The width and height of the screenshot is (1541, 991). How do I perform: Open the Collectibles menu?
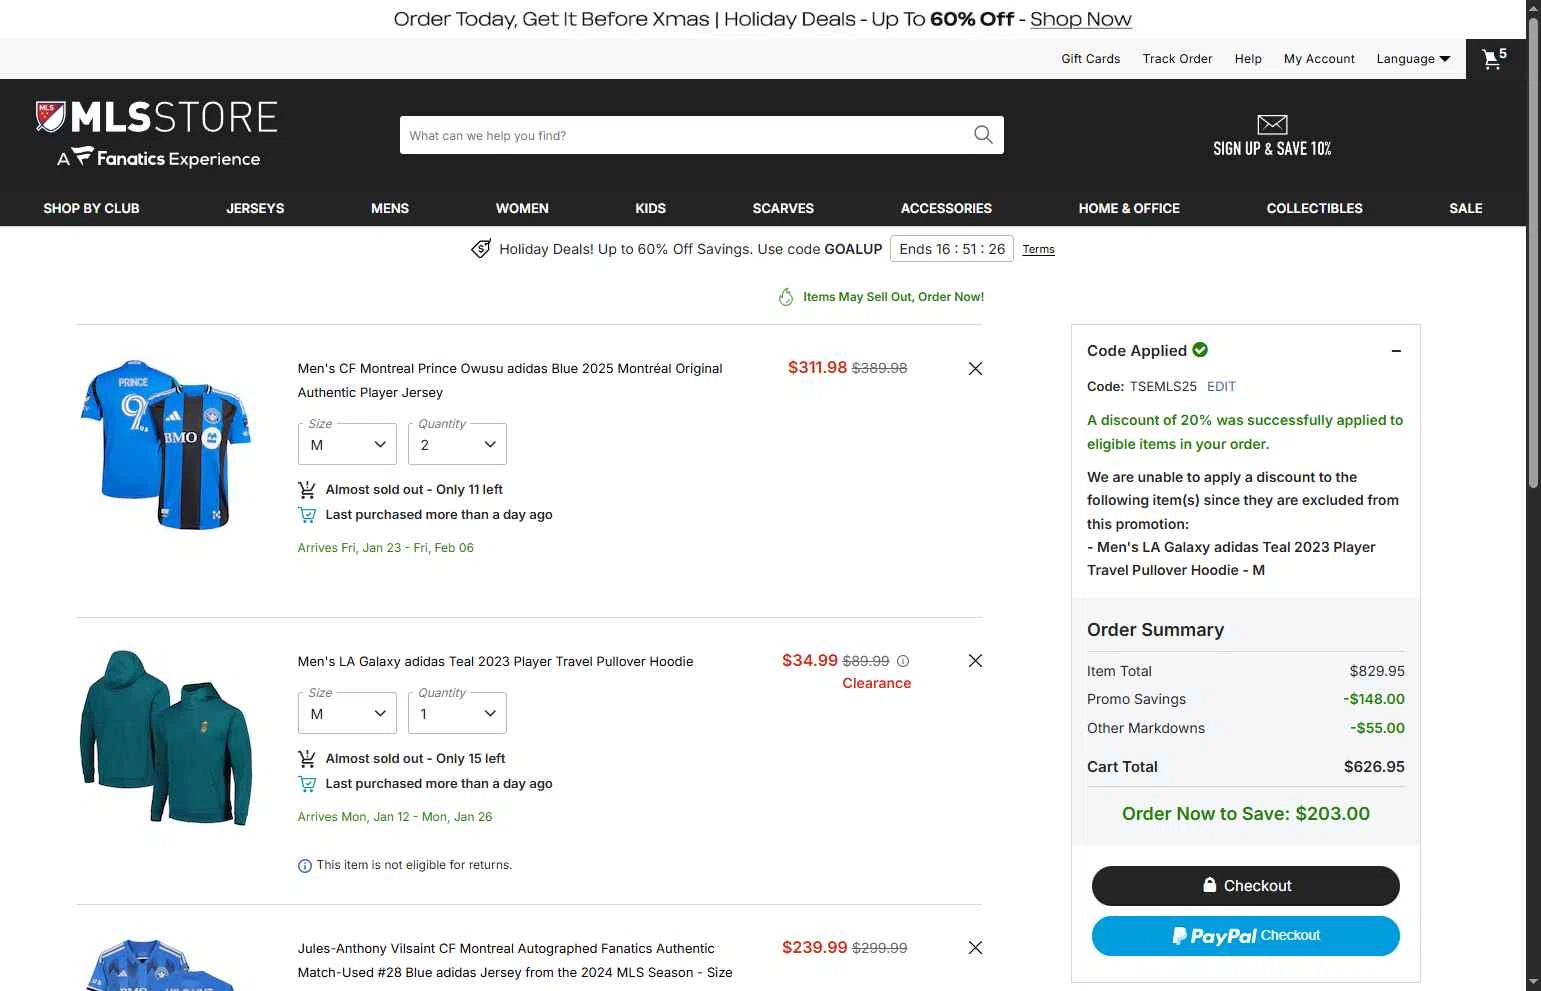(1314, 208)
